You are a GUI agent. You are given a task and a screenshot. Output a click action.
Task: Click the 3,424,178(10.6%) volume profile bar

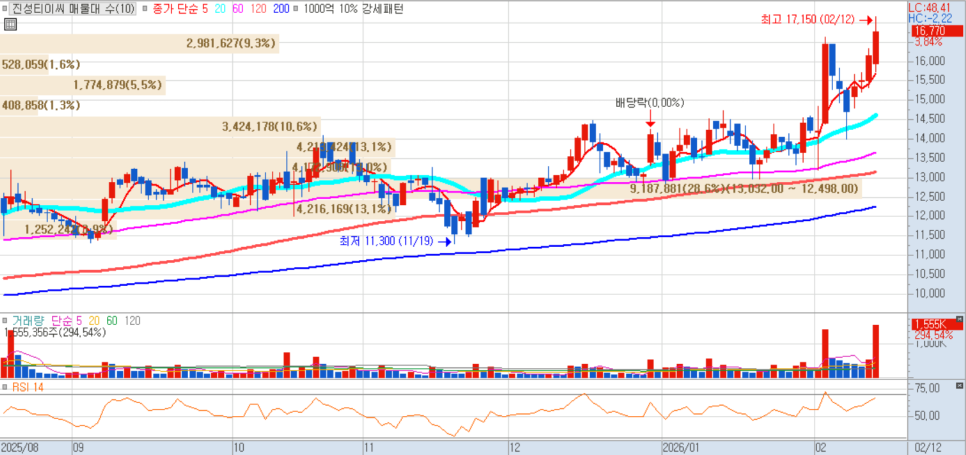[160, 127]
